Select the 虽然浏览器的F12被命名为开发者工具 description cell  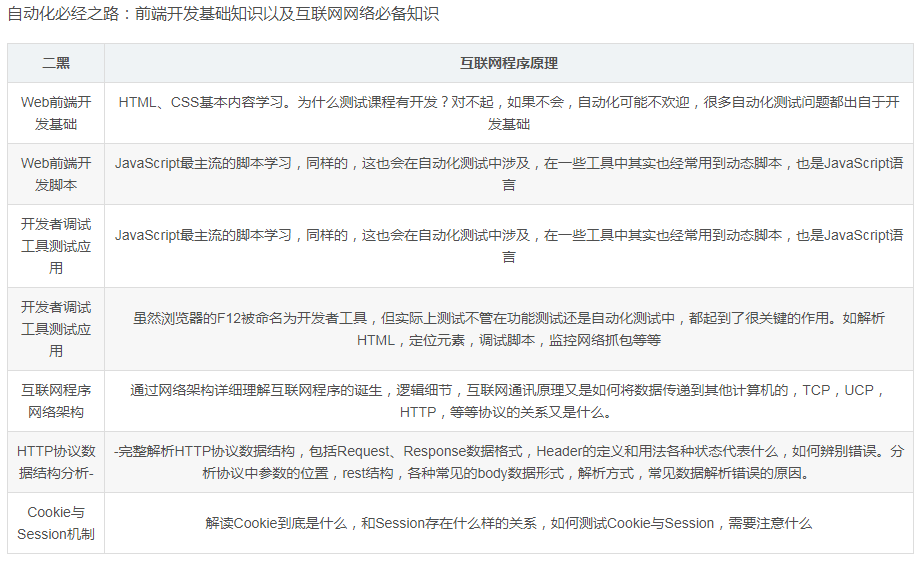[x=509, y=329]
